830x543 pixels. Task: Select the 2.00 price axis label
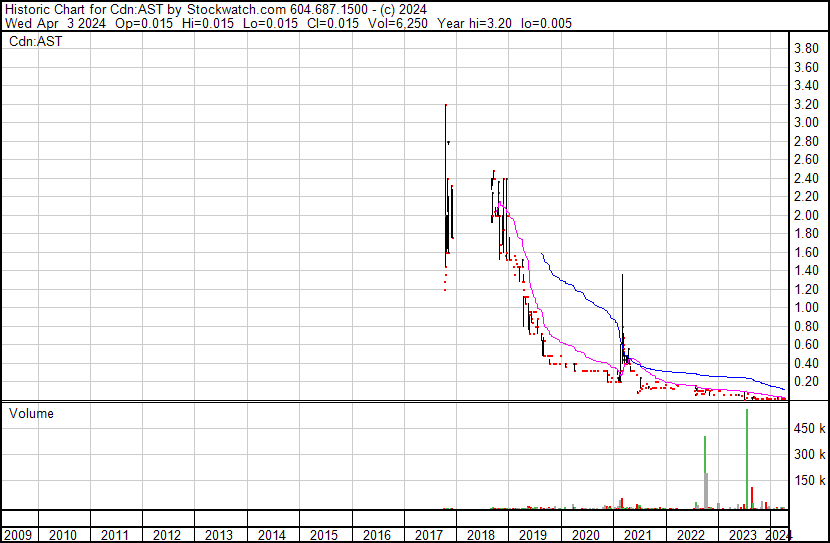pos(806,216)
